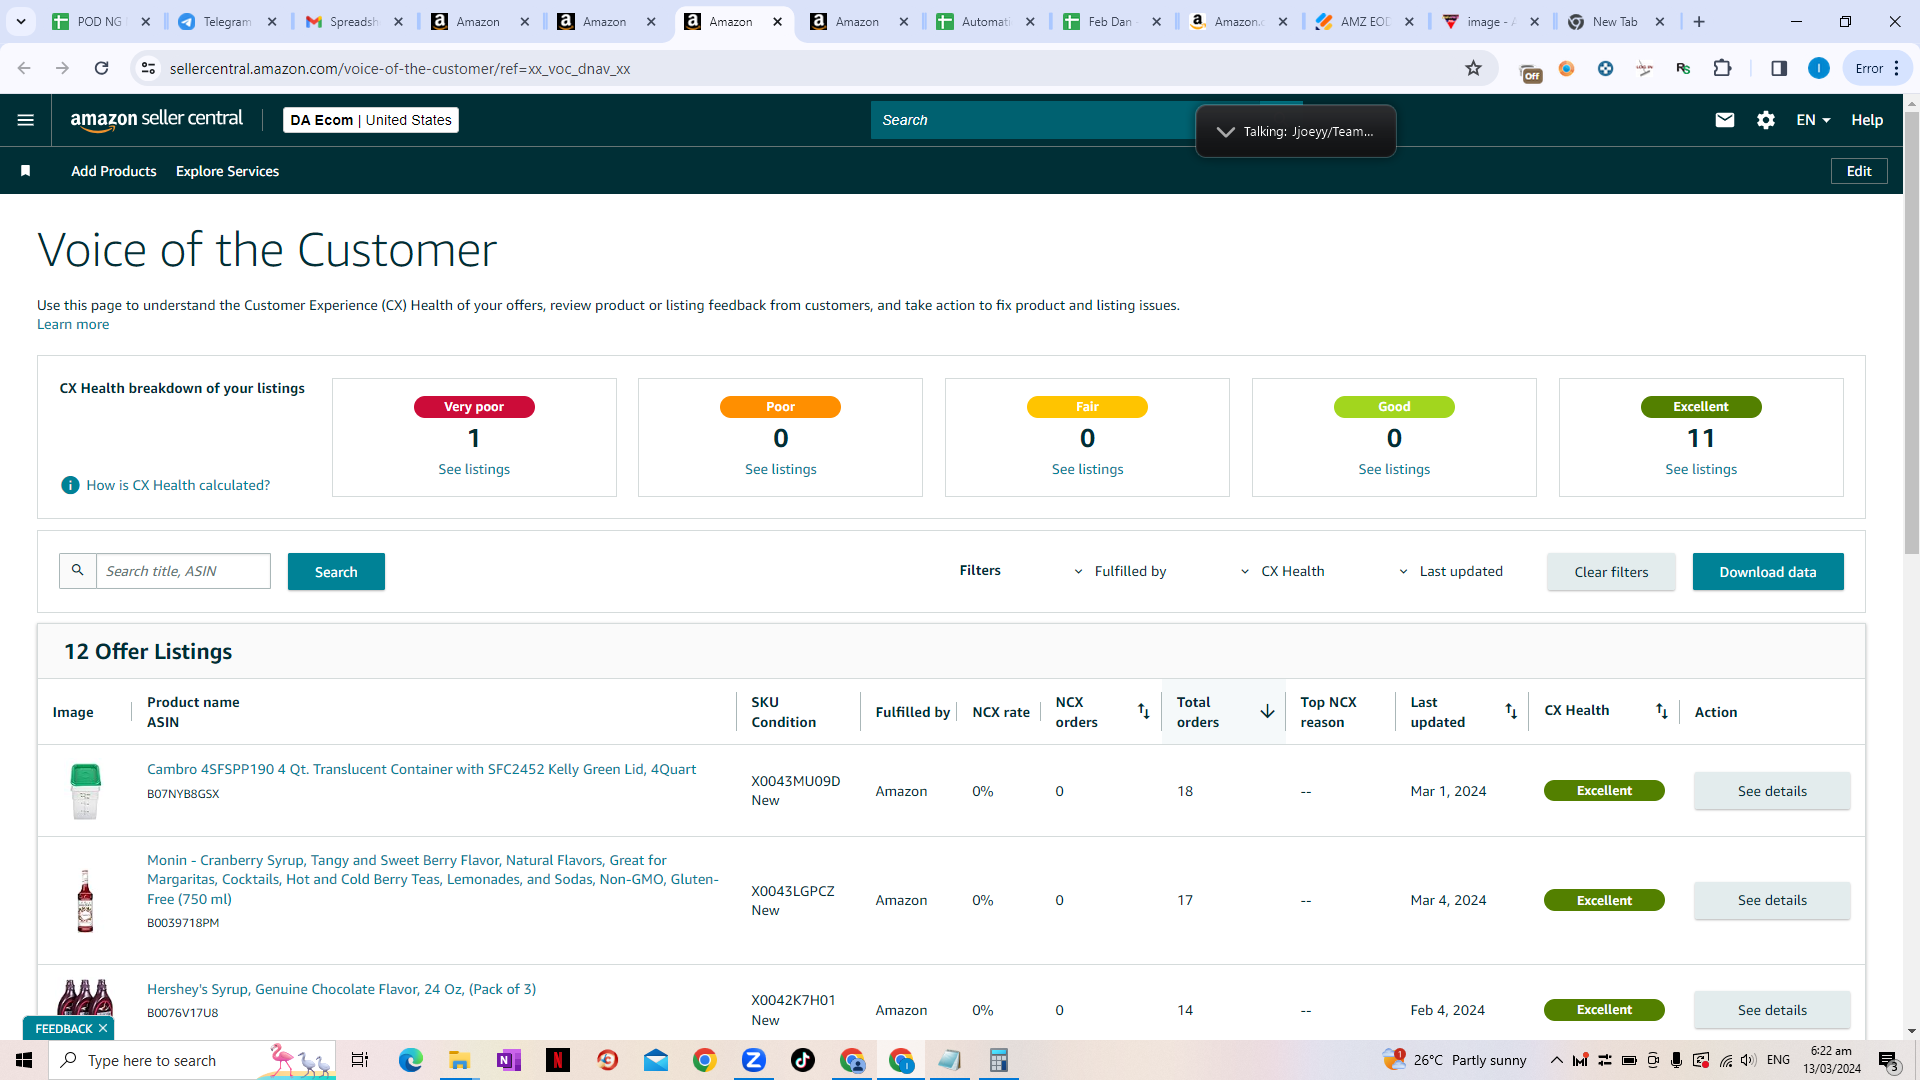Expand the Fulfilled by filter

tap(1120, 571)
